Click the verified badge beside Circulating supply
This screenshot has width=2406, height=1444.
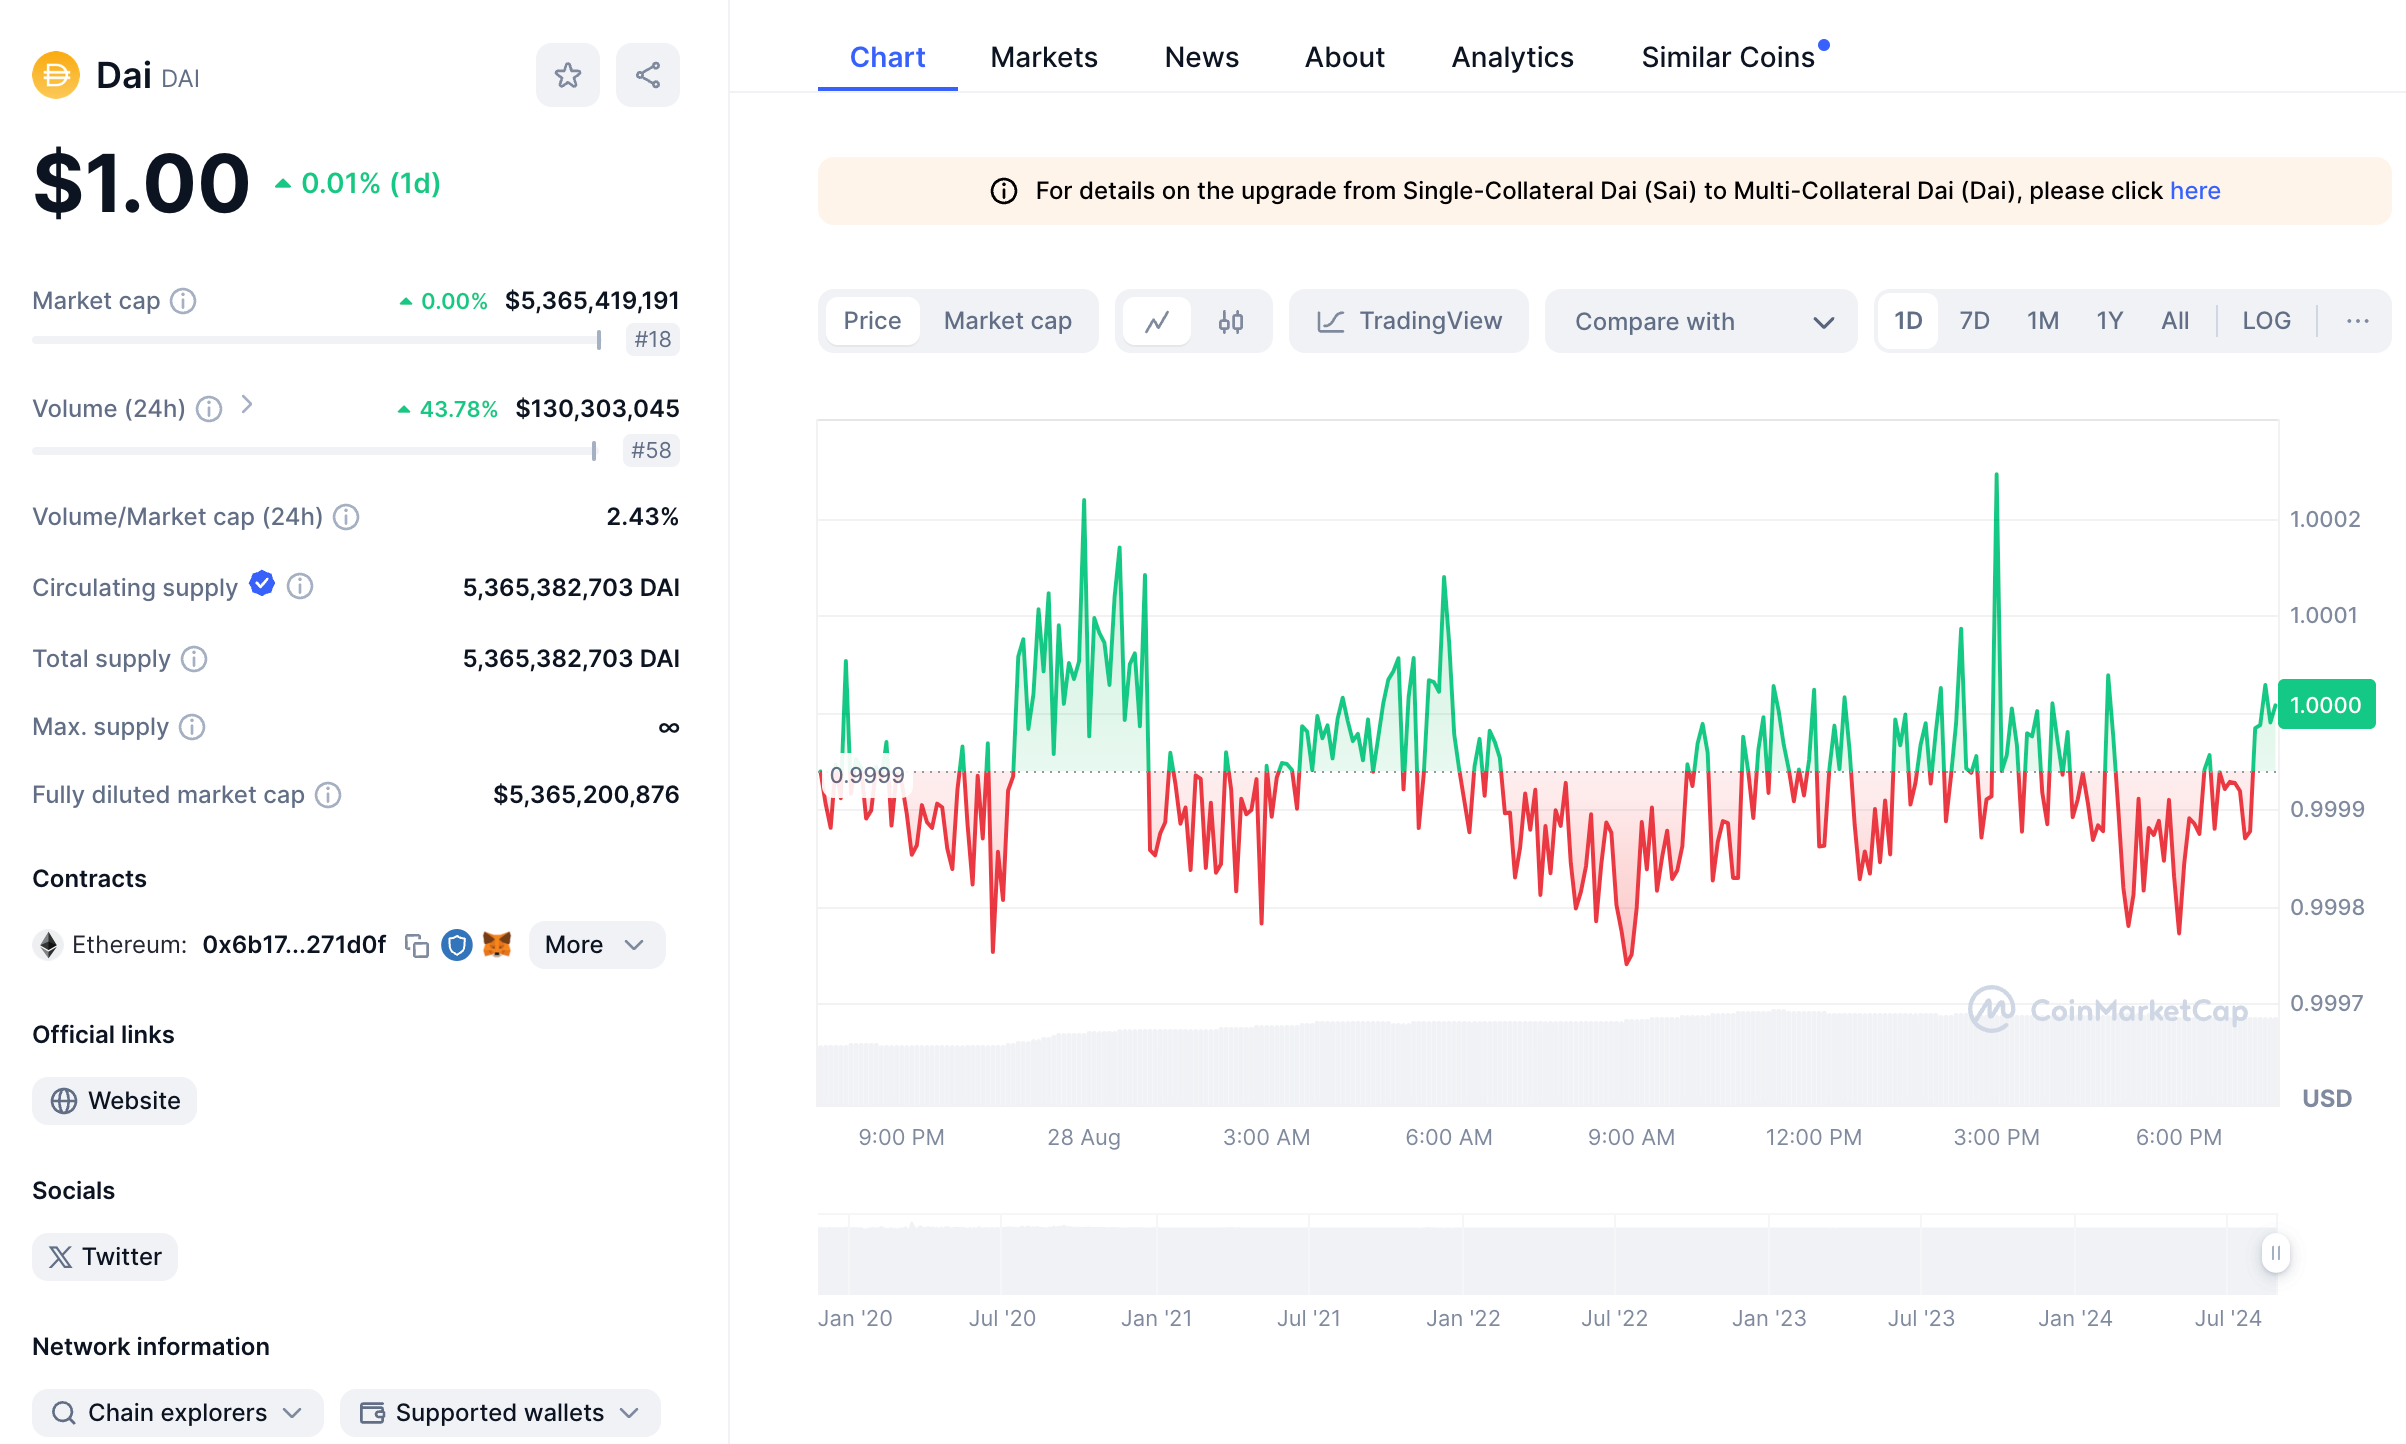(x=262, y=584)
